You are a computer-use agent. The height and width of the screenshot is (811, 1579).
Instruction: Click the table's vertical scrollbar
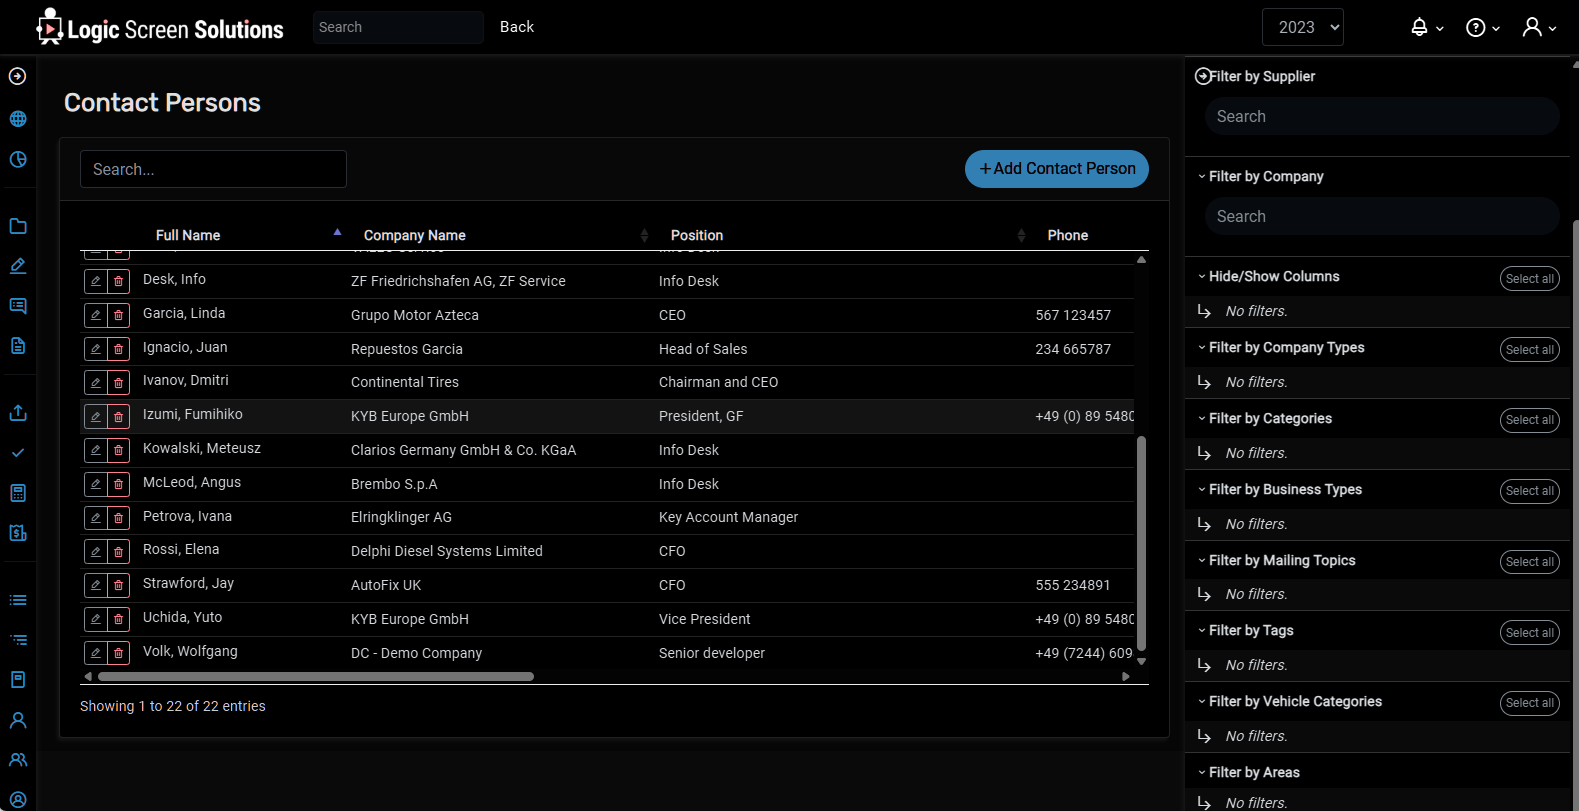(1141, 543)
